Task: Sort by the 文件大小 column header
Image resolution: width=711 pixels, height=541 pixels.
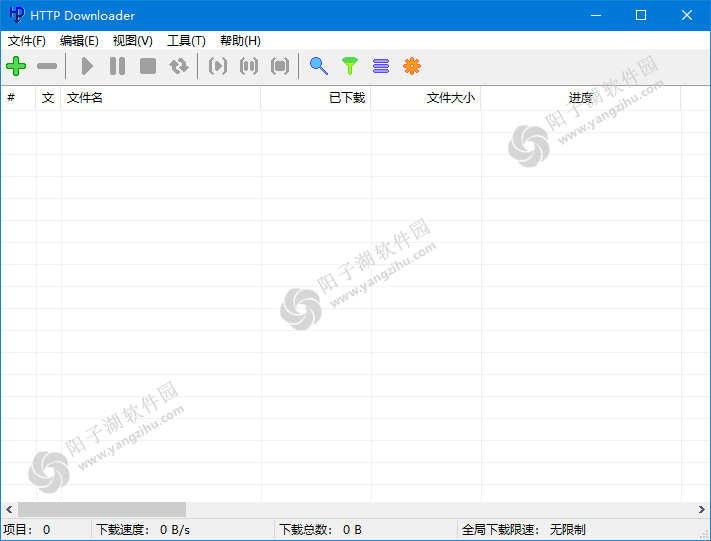Action: point(426,98)
